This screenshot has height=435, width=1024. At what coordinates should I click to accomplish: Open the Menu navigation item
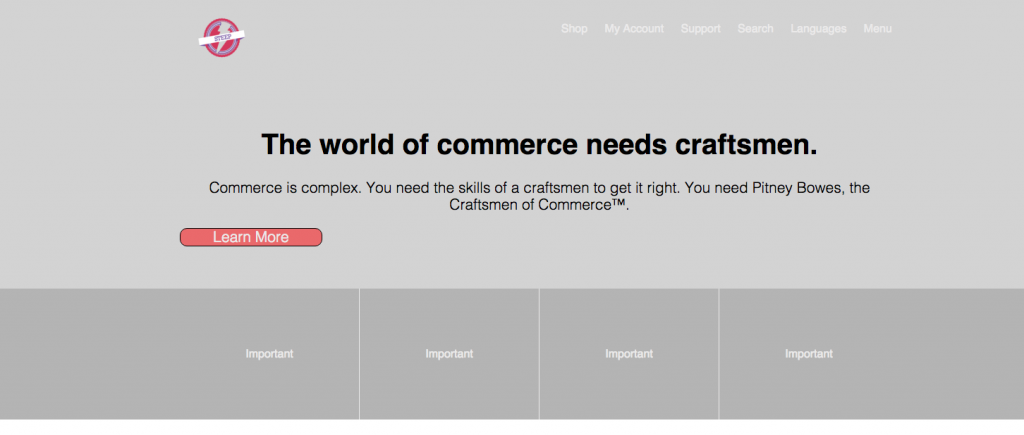pyautogui.click(x=877, y=29)
